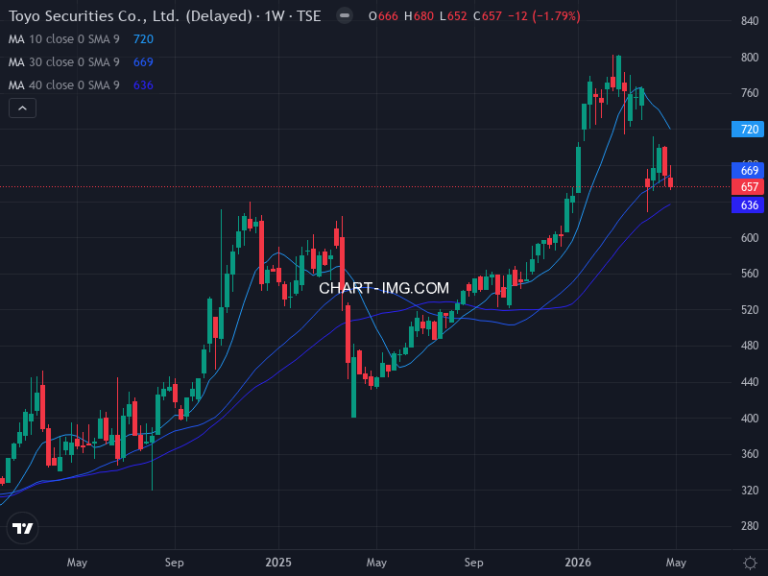The image size is (768, 576).
Task: Click the May label after 2026
Action: coord(676,562)
